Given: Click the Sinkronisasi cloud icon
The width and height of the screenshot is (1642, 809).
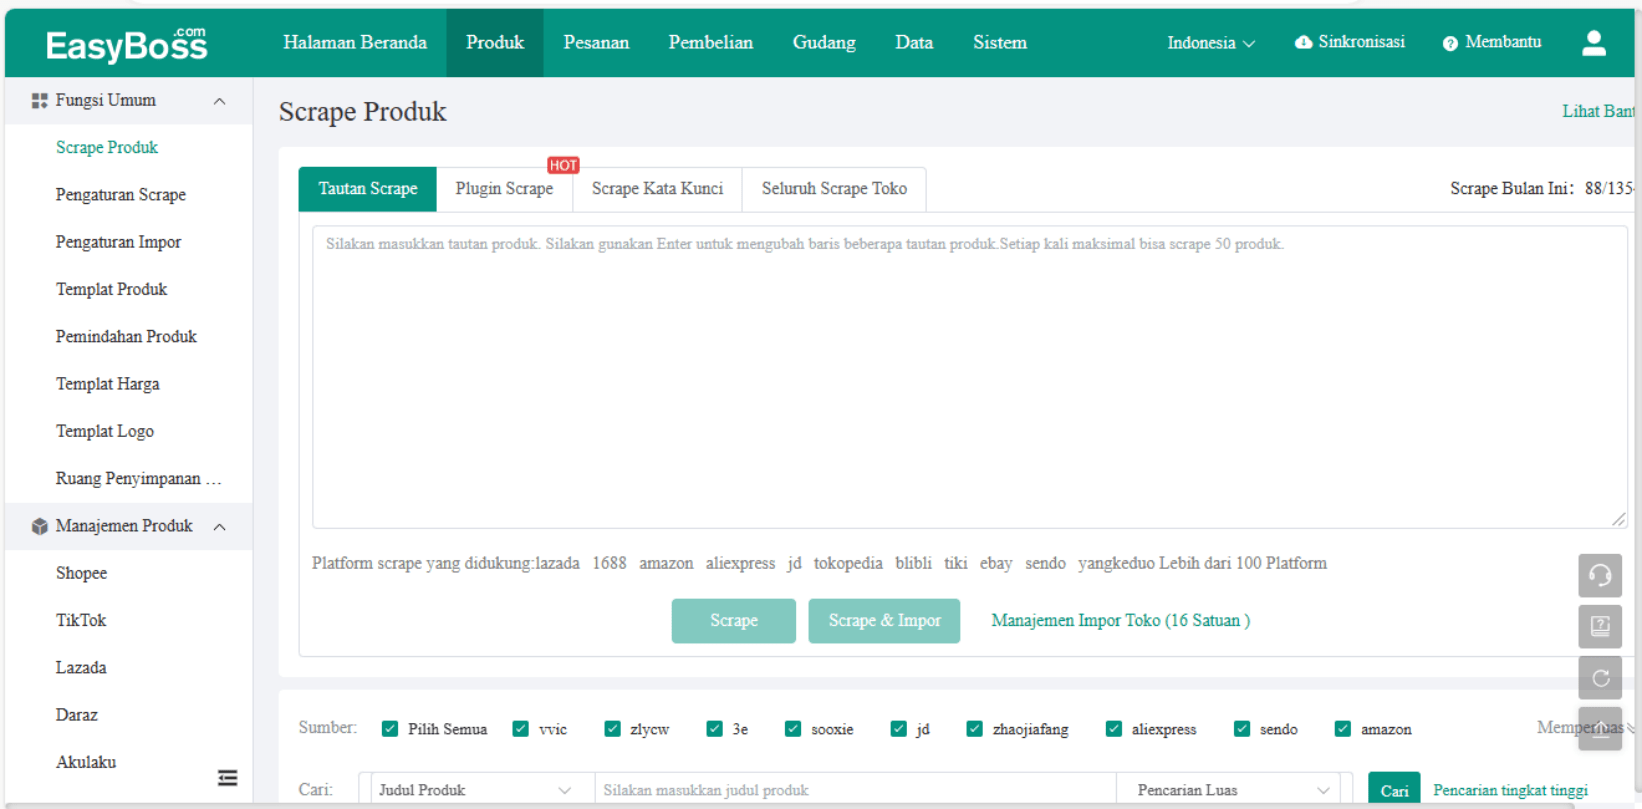Looking at the screenshot, I should point(1303,42).
